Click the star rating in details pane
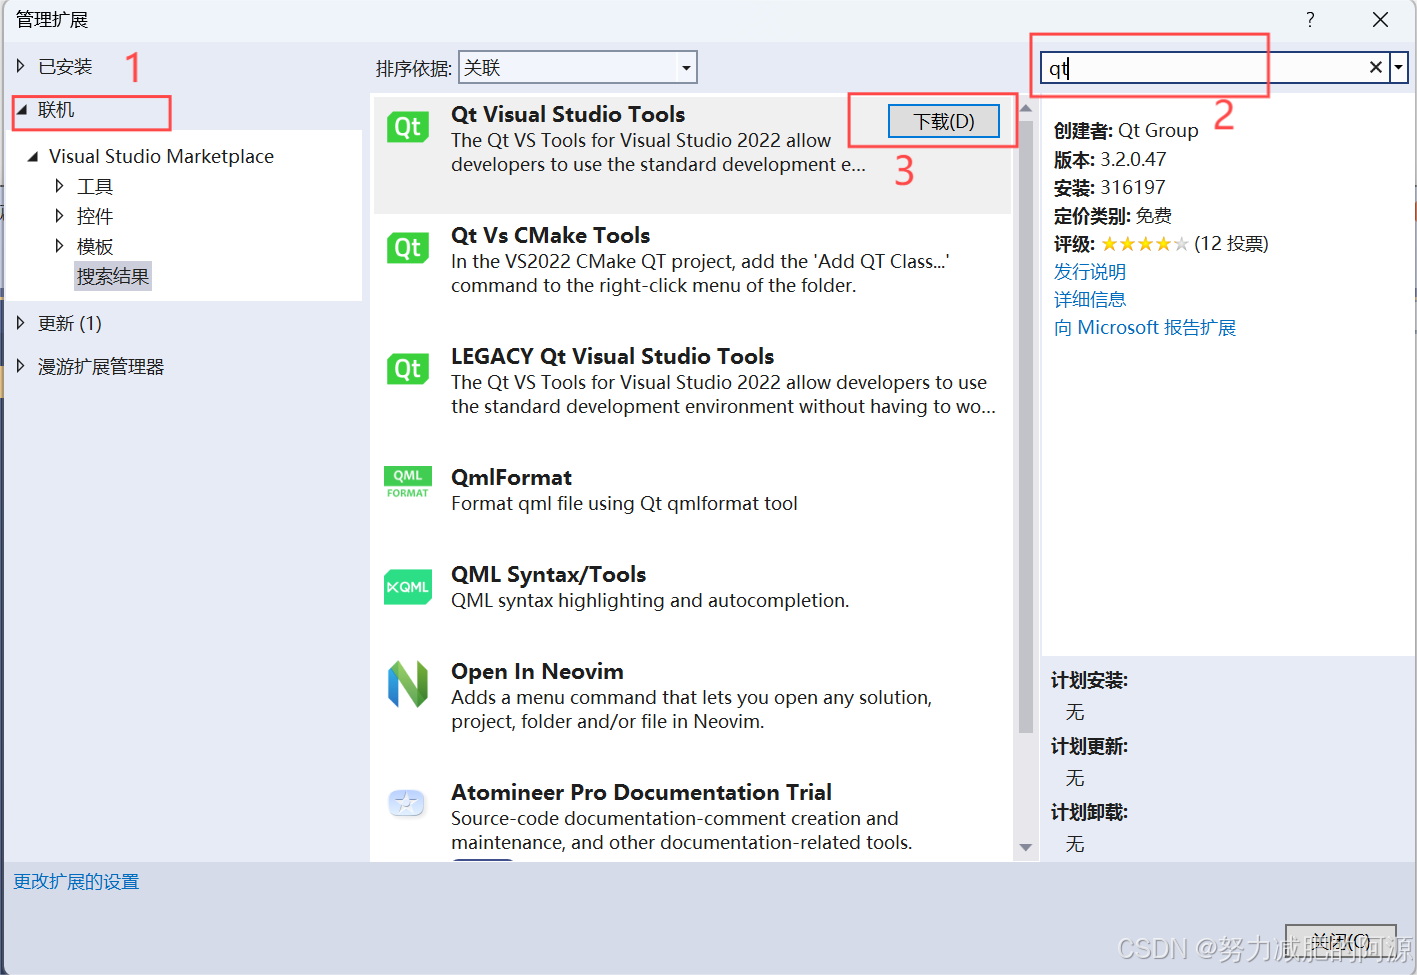This screenshot has height=975, width=1417. pyautogui.click(x=1145, y=243)
